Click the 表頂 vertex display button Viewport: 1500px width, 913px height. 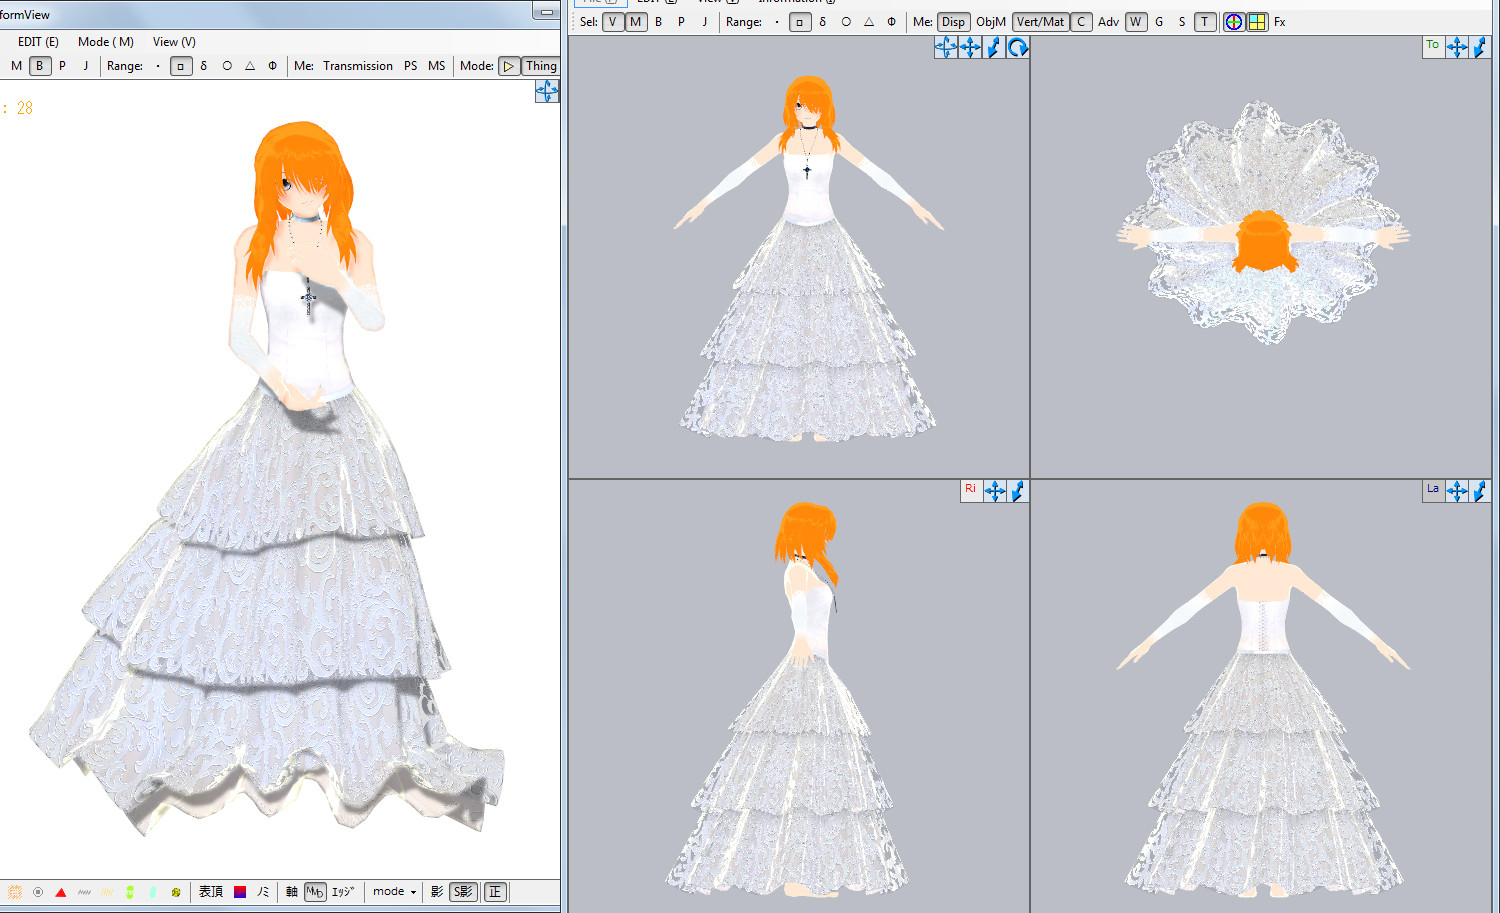[x=211, y=892]
